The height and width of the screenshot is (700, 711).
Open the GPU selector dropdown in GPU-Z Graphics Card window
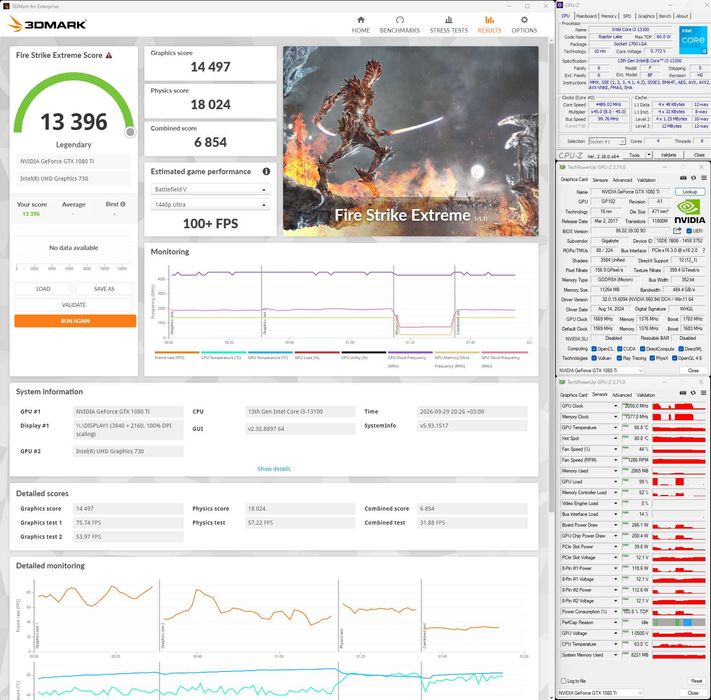pyautogui.click(x=601, y=370)
